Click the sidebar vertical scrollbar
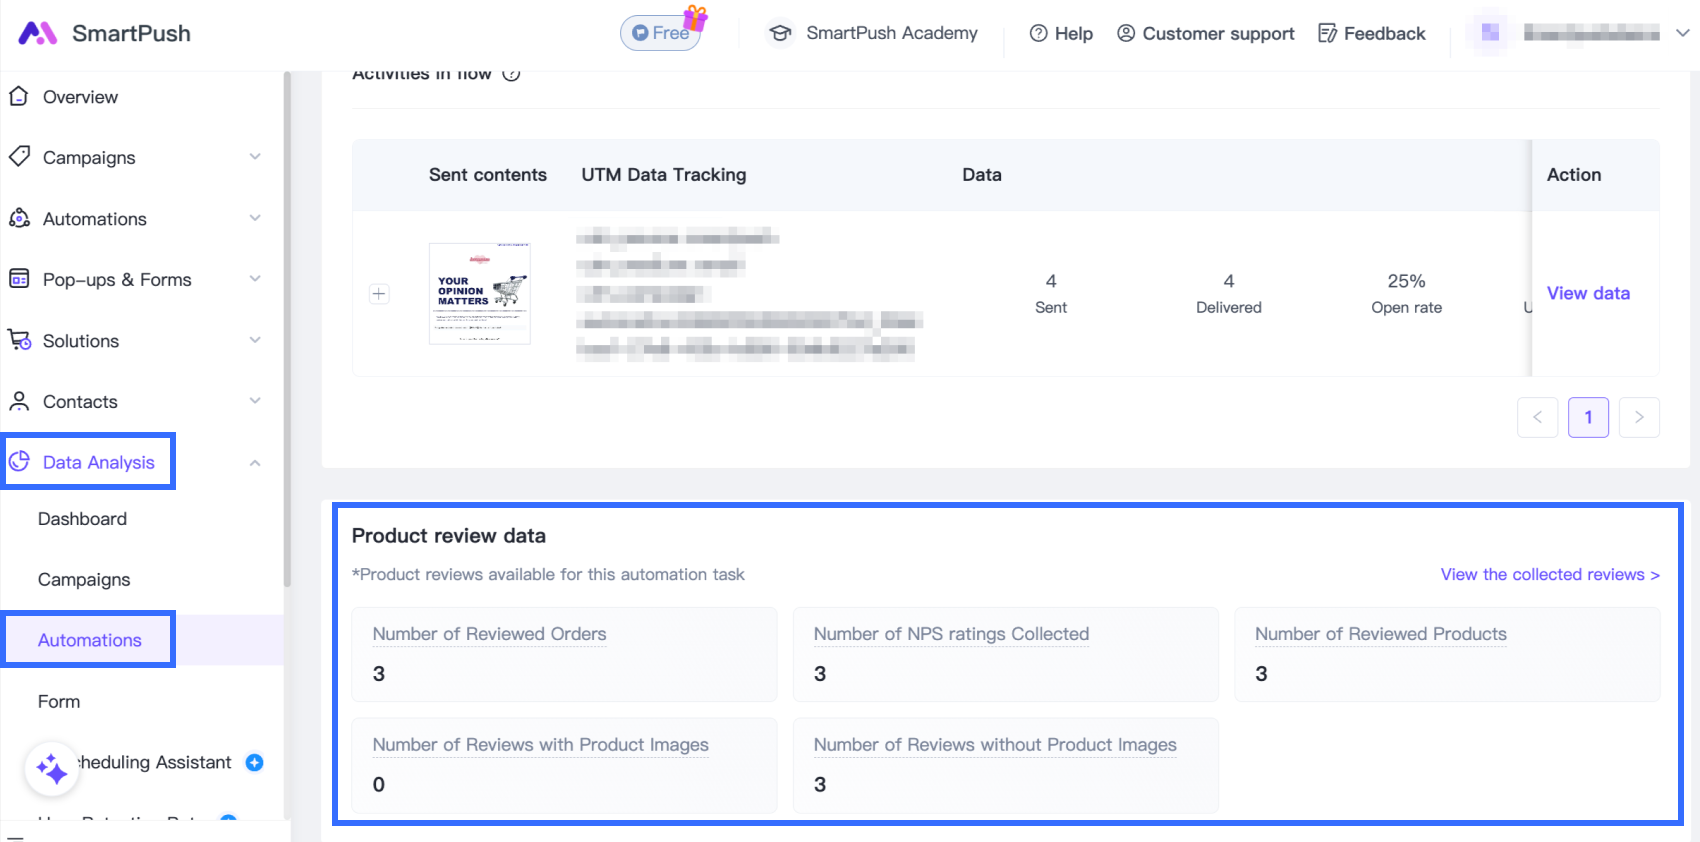 287,330
